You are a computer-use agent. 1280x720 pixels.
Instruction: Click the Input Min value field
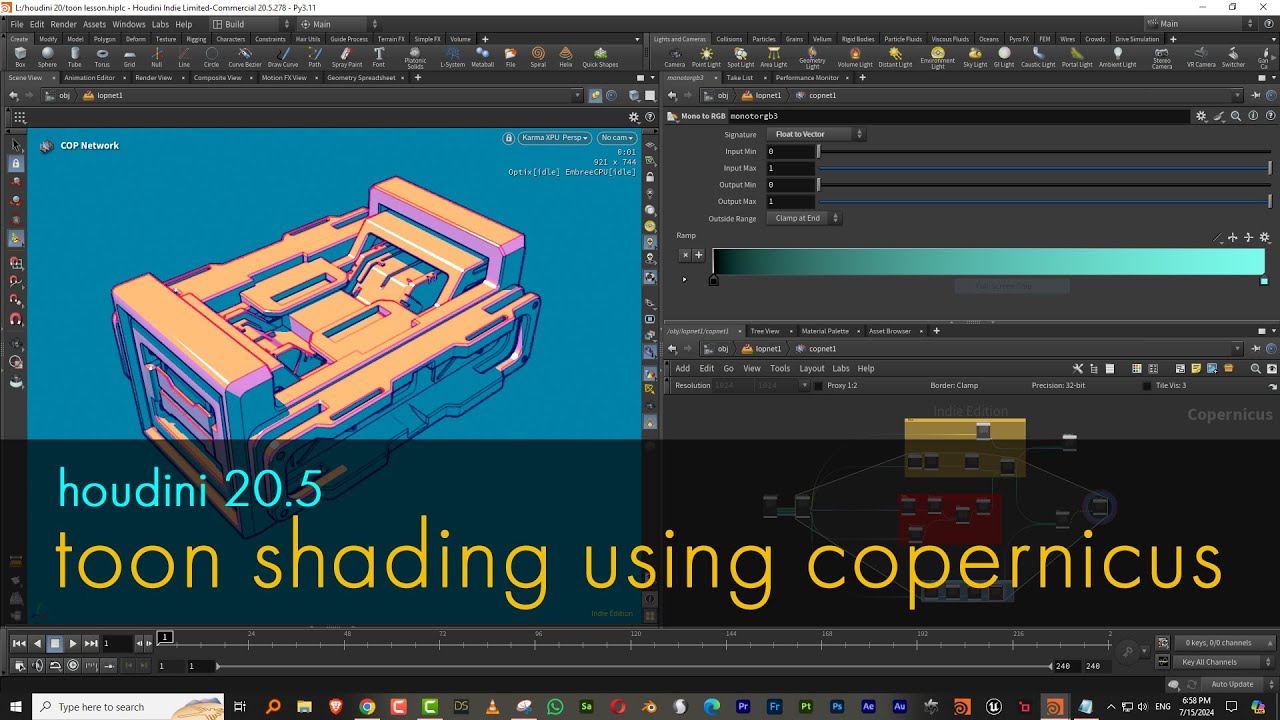click(790, 151)
